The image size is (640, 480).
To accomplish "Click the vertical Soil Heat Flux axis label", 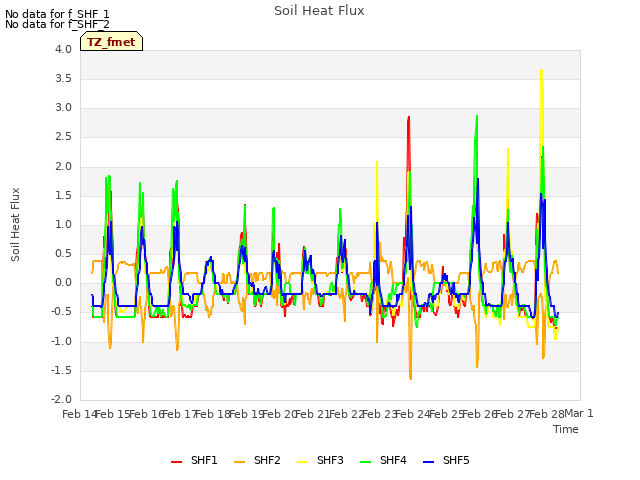I will coord(15,224).
